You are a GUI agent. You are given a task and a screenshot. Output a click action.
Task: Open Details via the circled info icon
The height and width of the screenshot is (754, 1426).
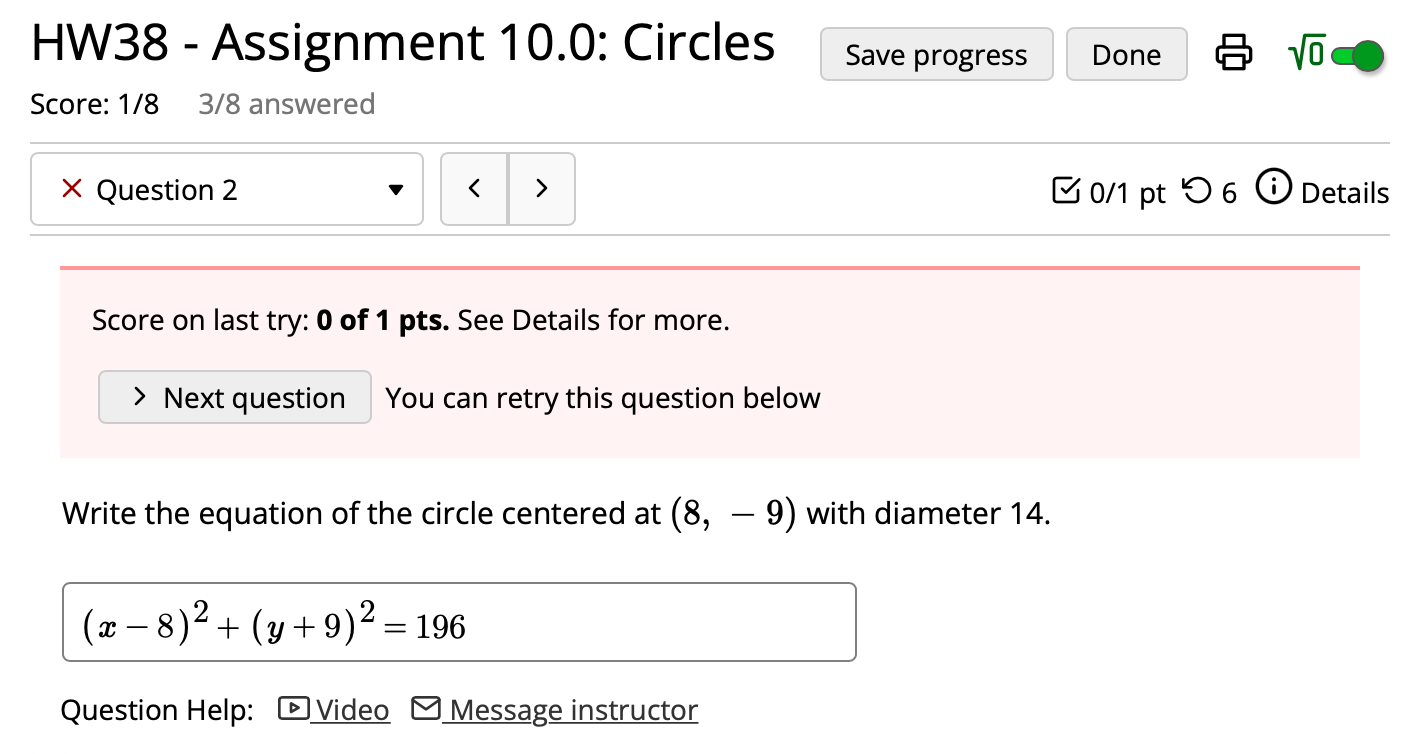(x=1274, y=189)
